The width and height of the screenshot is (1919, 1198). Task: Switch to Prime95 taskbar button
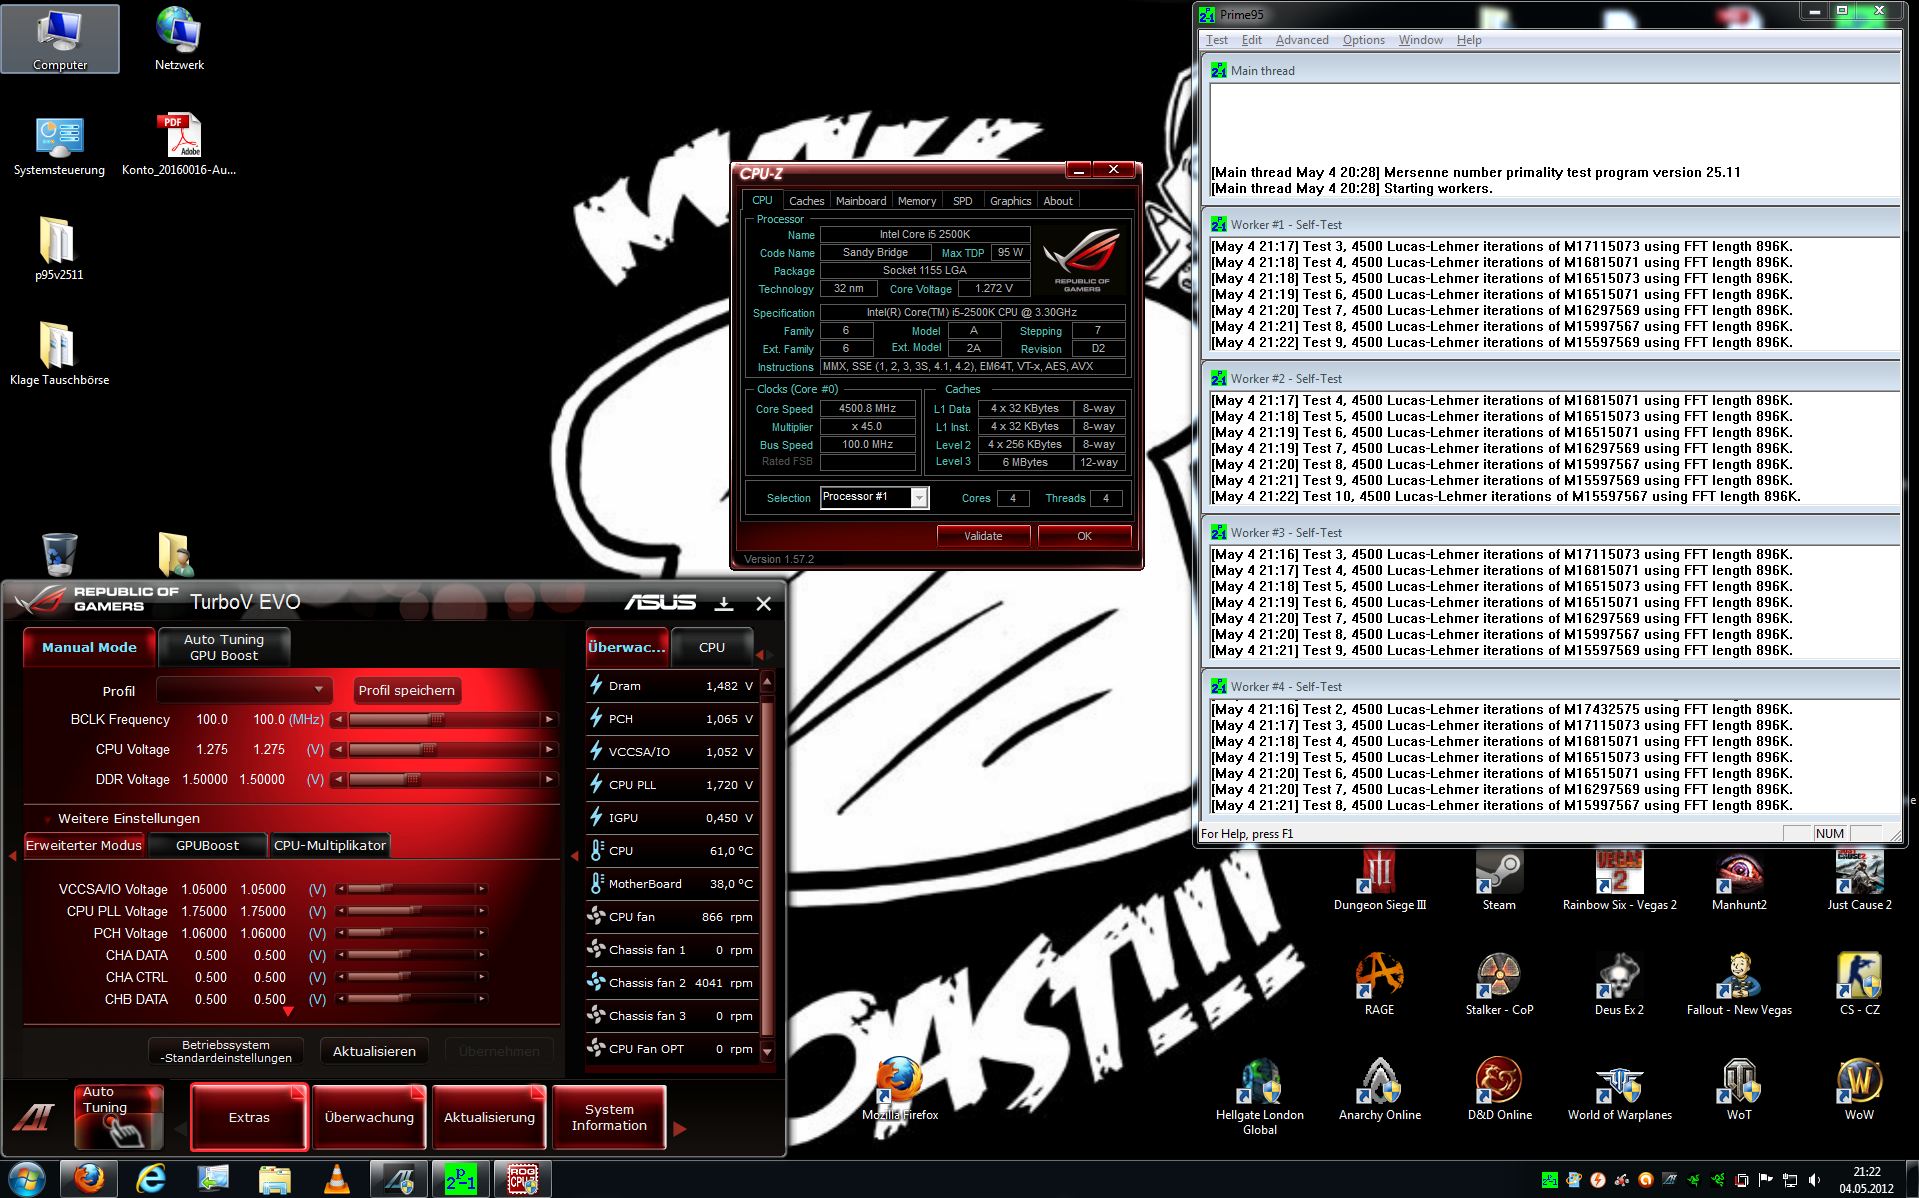click(461, 1179)
